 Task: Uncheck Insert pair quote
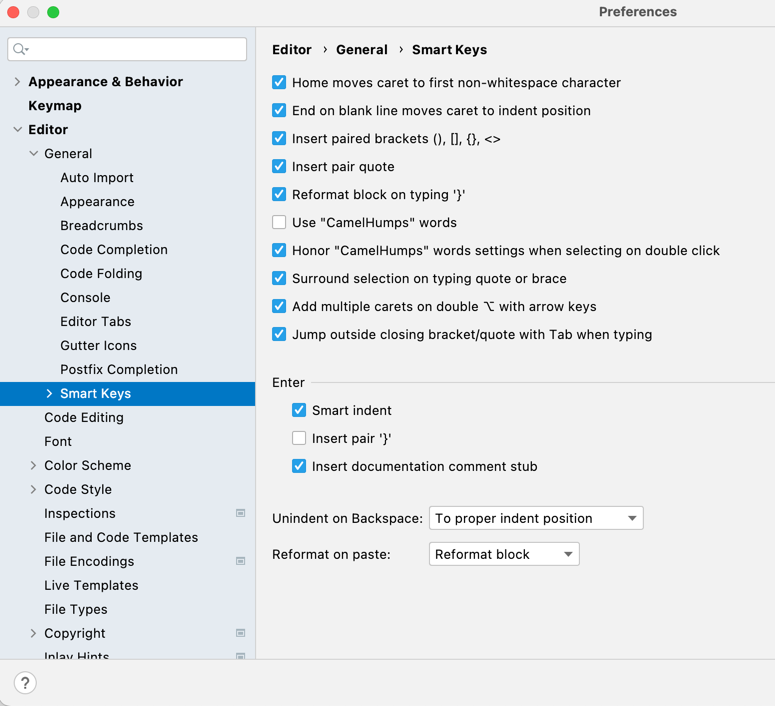pos(279,166)
